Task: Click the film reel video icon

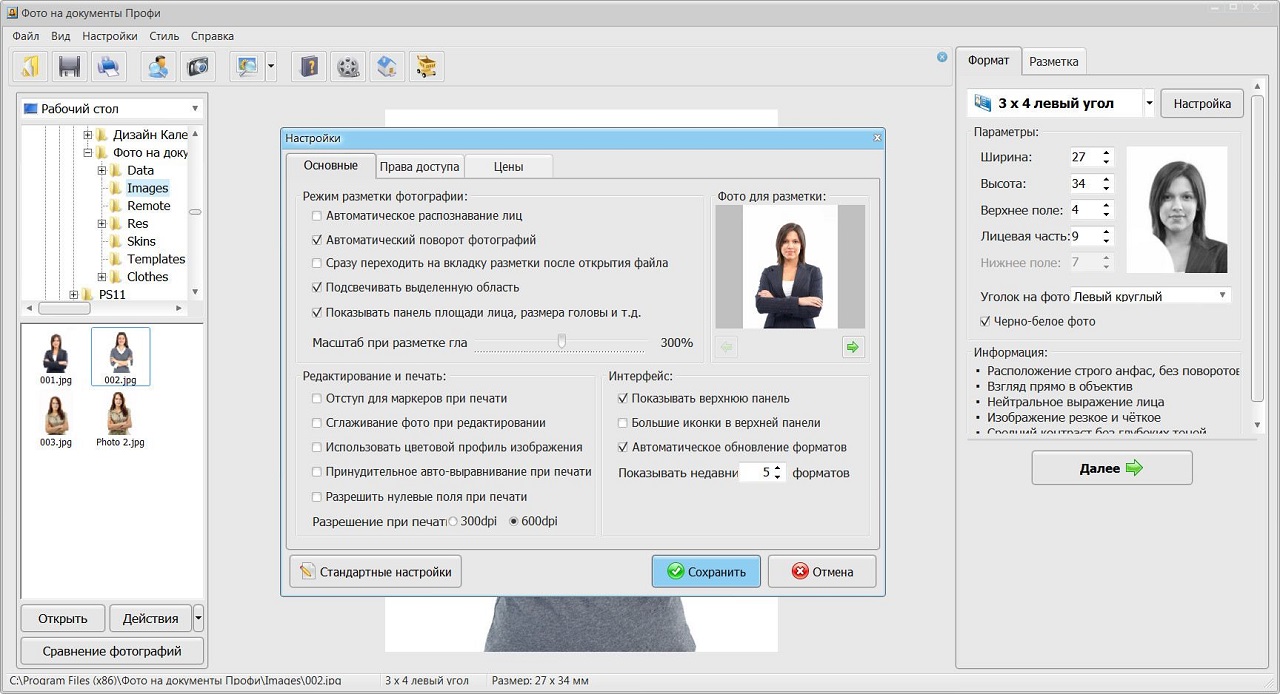Action: coord(348,67)
